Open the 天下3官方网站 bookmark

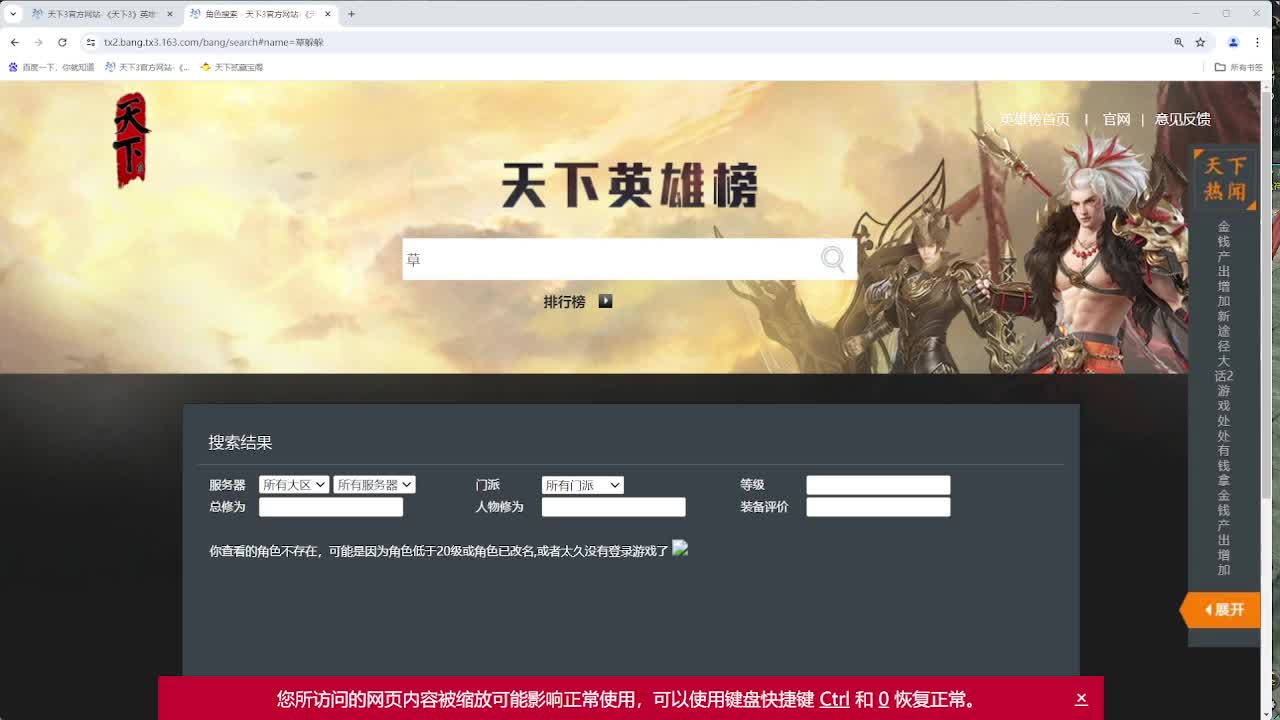pos(147,67)
